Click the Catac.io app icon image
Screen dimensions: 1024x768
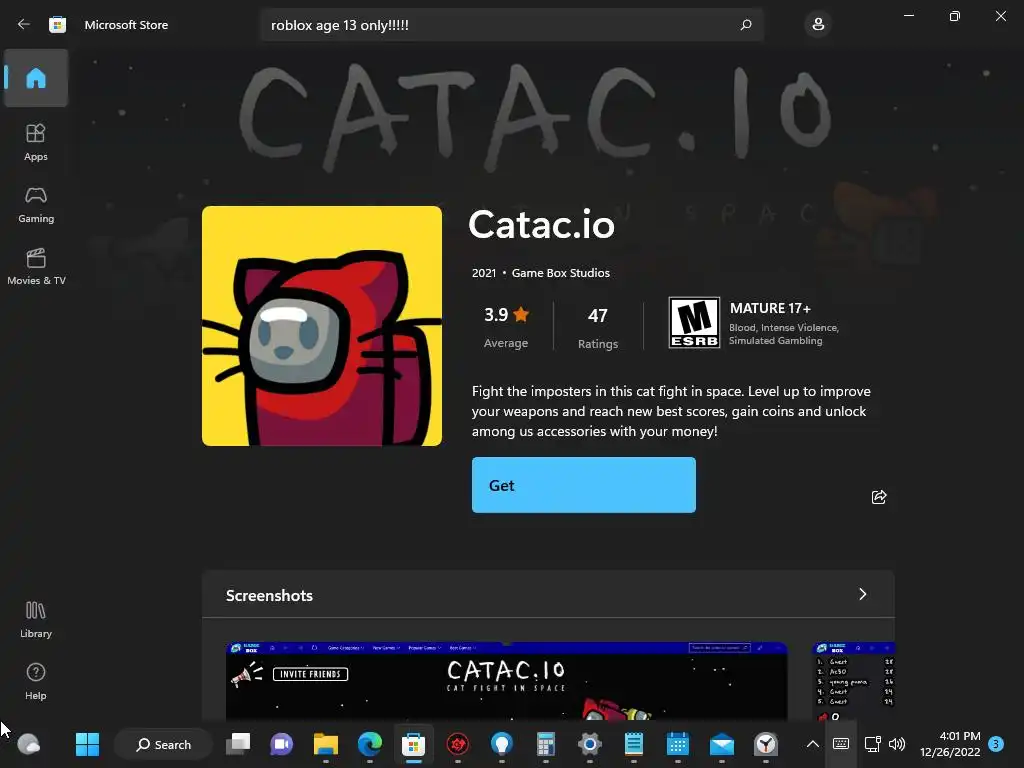tap(322, 326)
